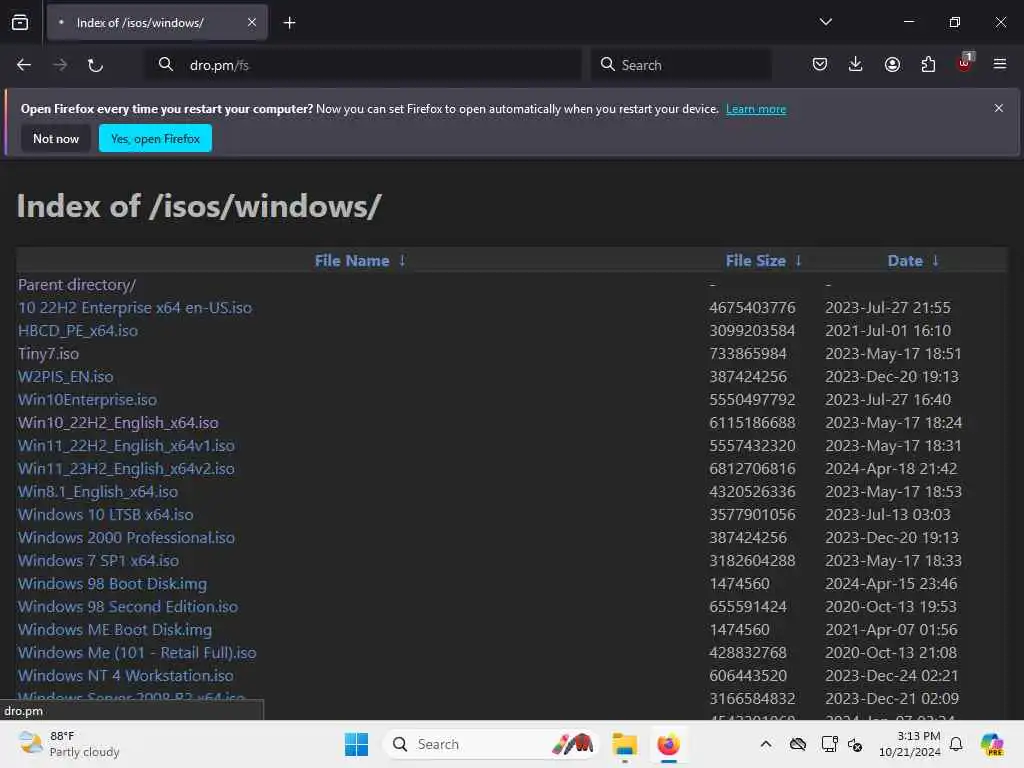Open Windows 98 Second Edition.iso link
Image resolution: width=1024 pixels, height=768 pixels.
point(128,607)
